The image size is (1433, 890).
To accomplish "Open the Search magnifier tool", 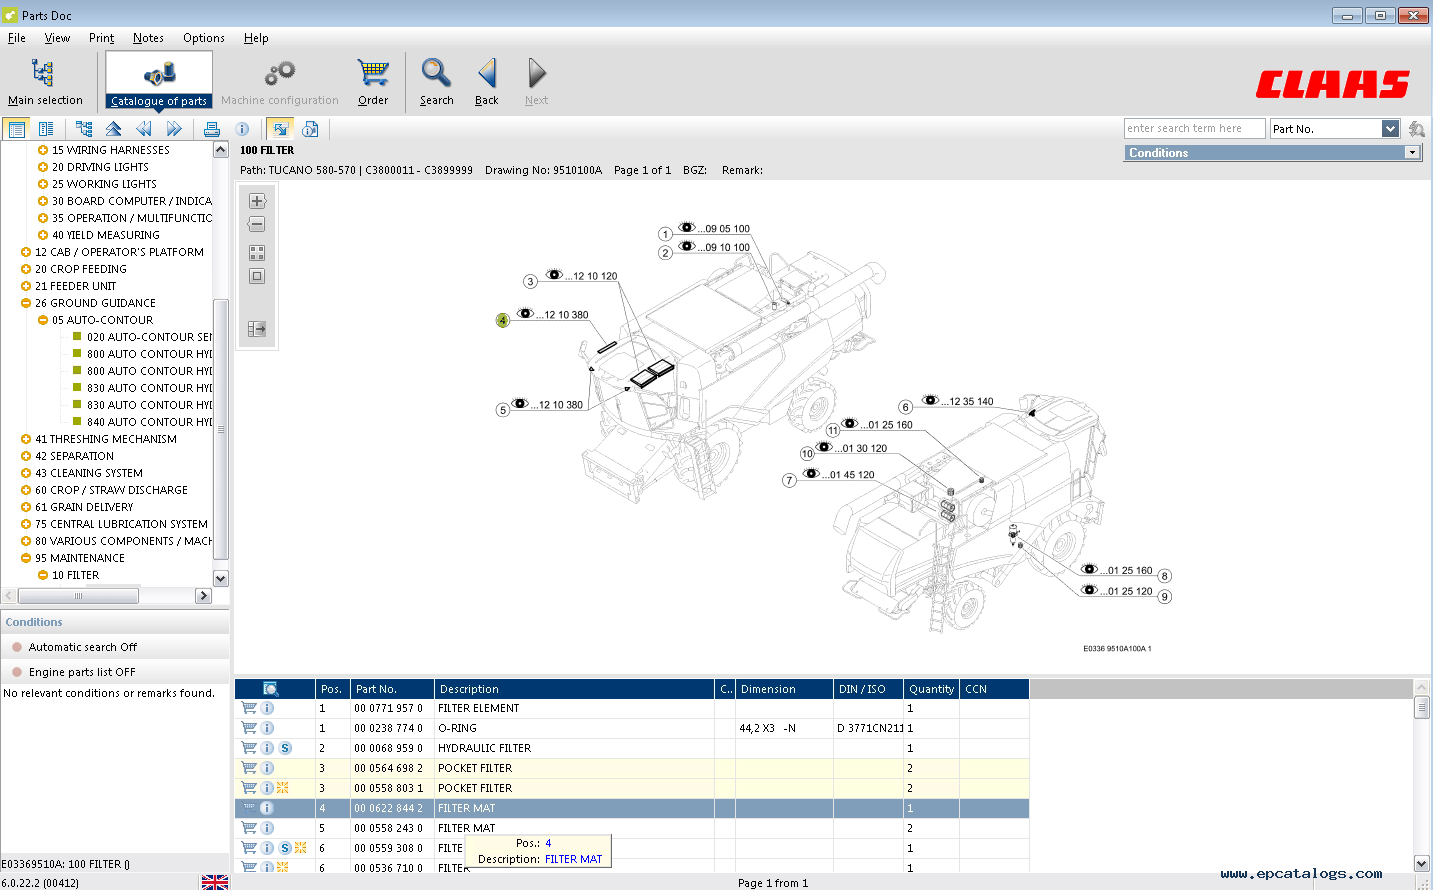I will tap(436, 81).
